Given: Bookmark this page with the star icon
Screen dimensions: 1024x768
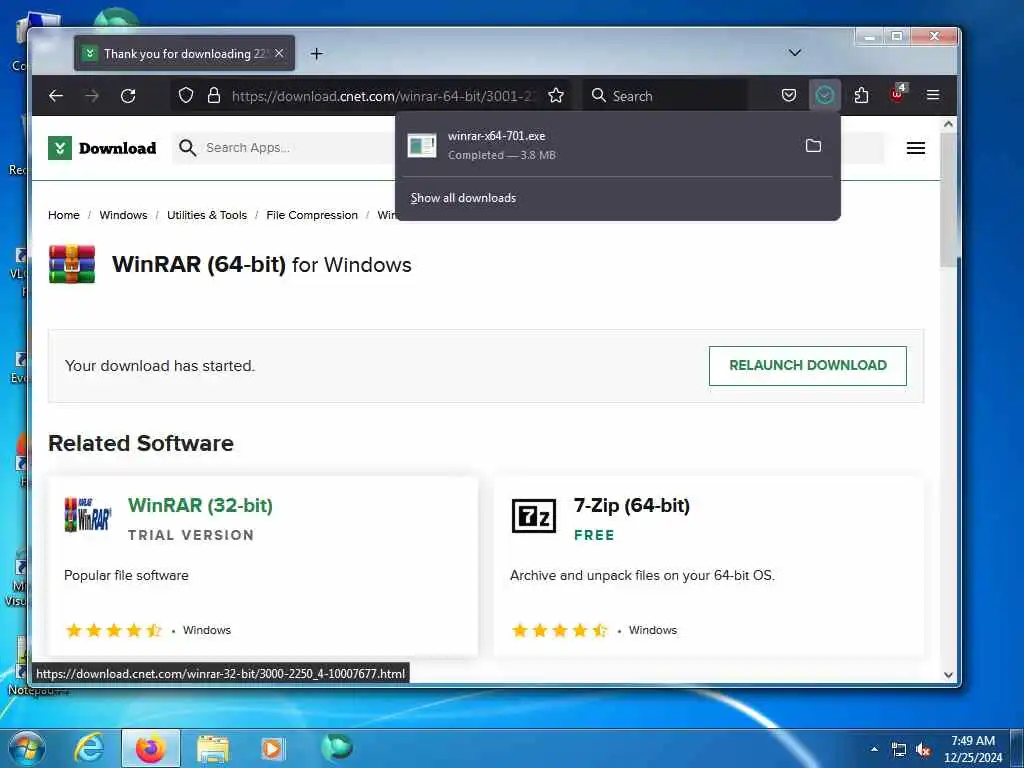Looking at the screenshot, I should tap(556, 96).
